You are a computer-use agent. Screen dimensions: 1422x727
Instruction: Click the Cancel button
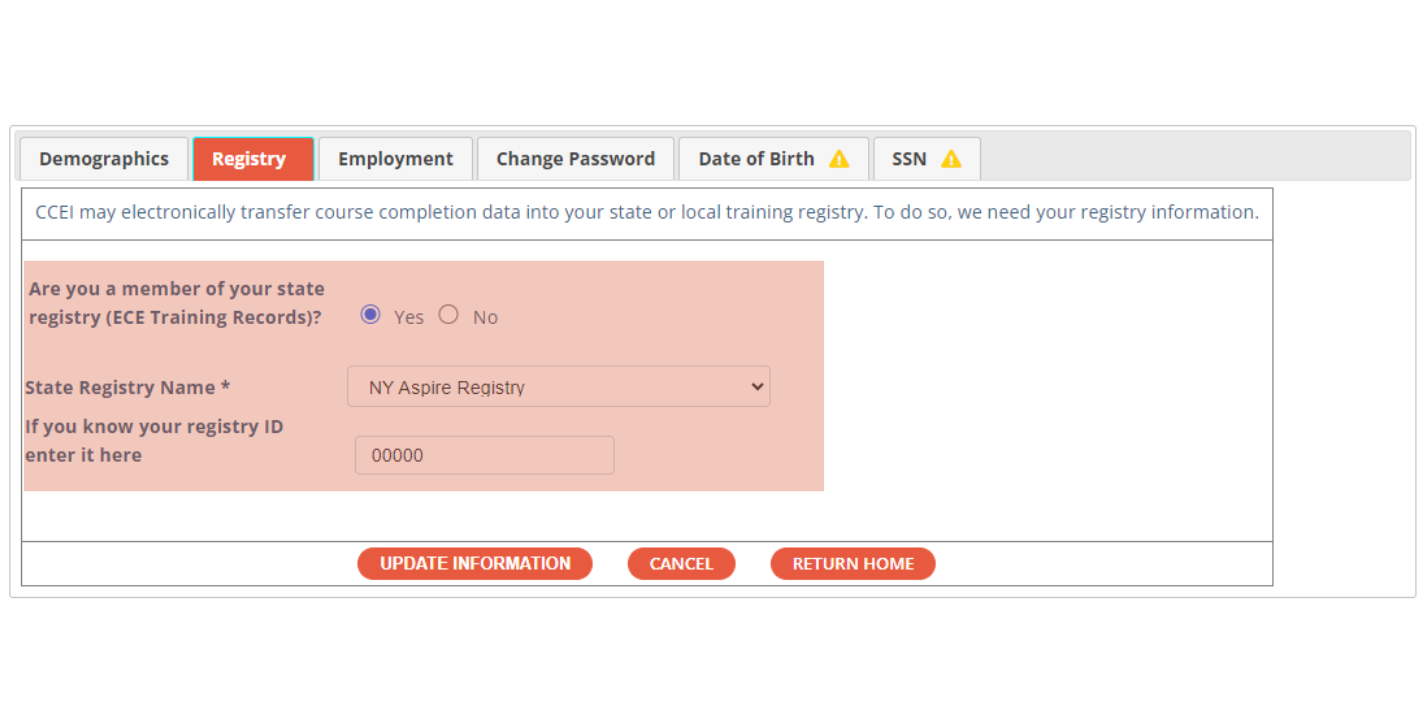(681, 564)
